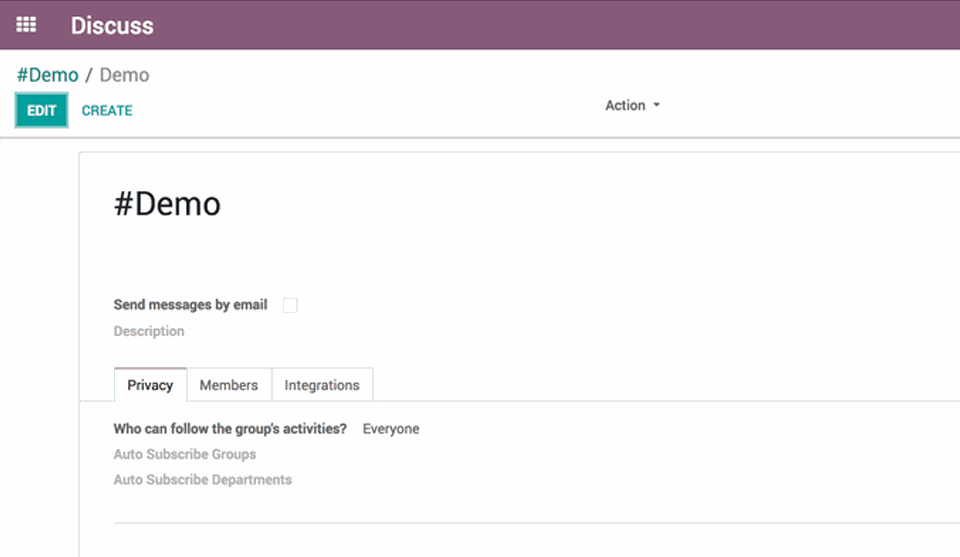Switch to the Members tab
Image resolution: width=960 pixels, height=557 pixels.
click(x=228, y=385)
